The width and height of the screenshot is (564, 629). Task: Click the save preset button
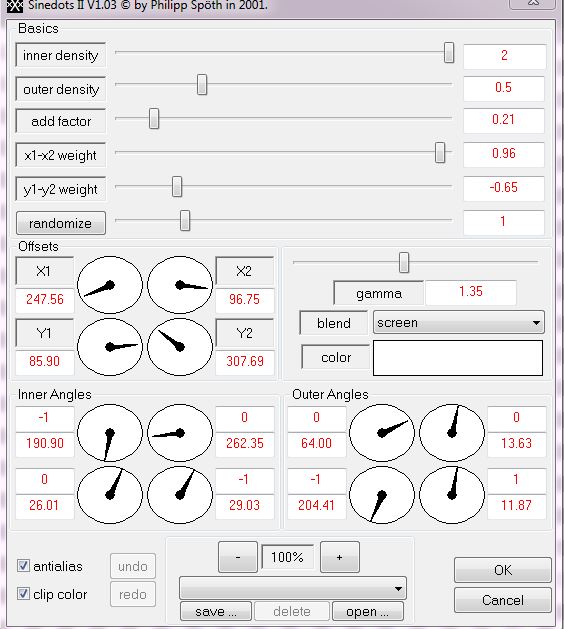216,611
